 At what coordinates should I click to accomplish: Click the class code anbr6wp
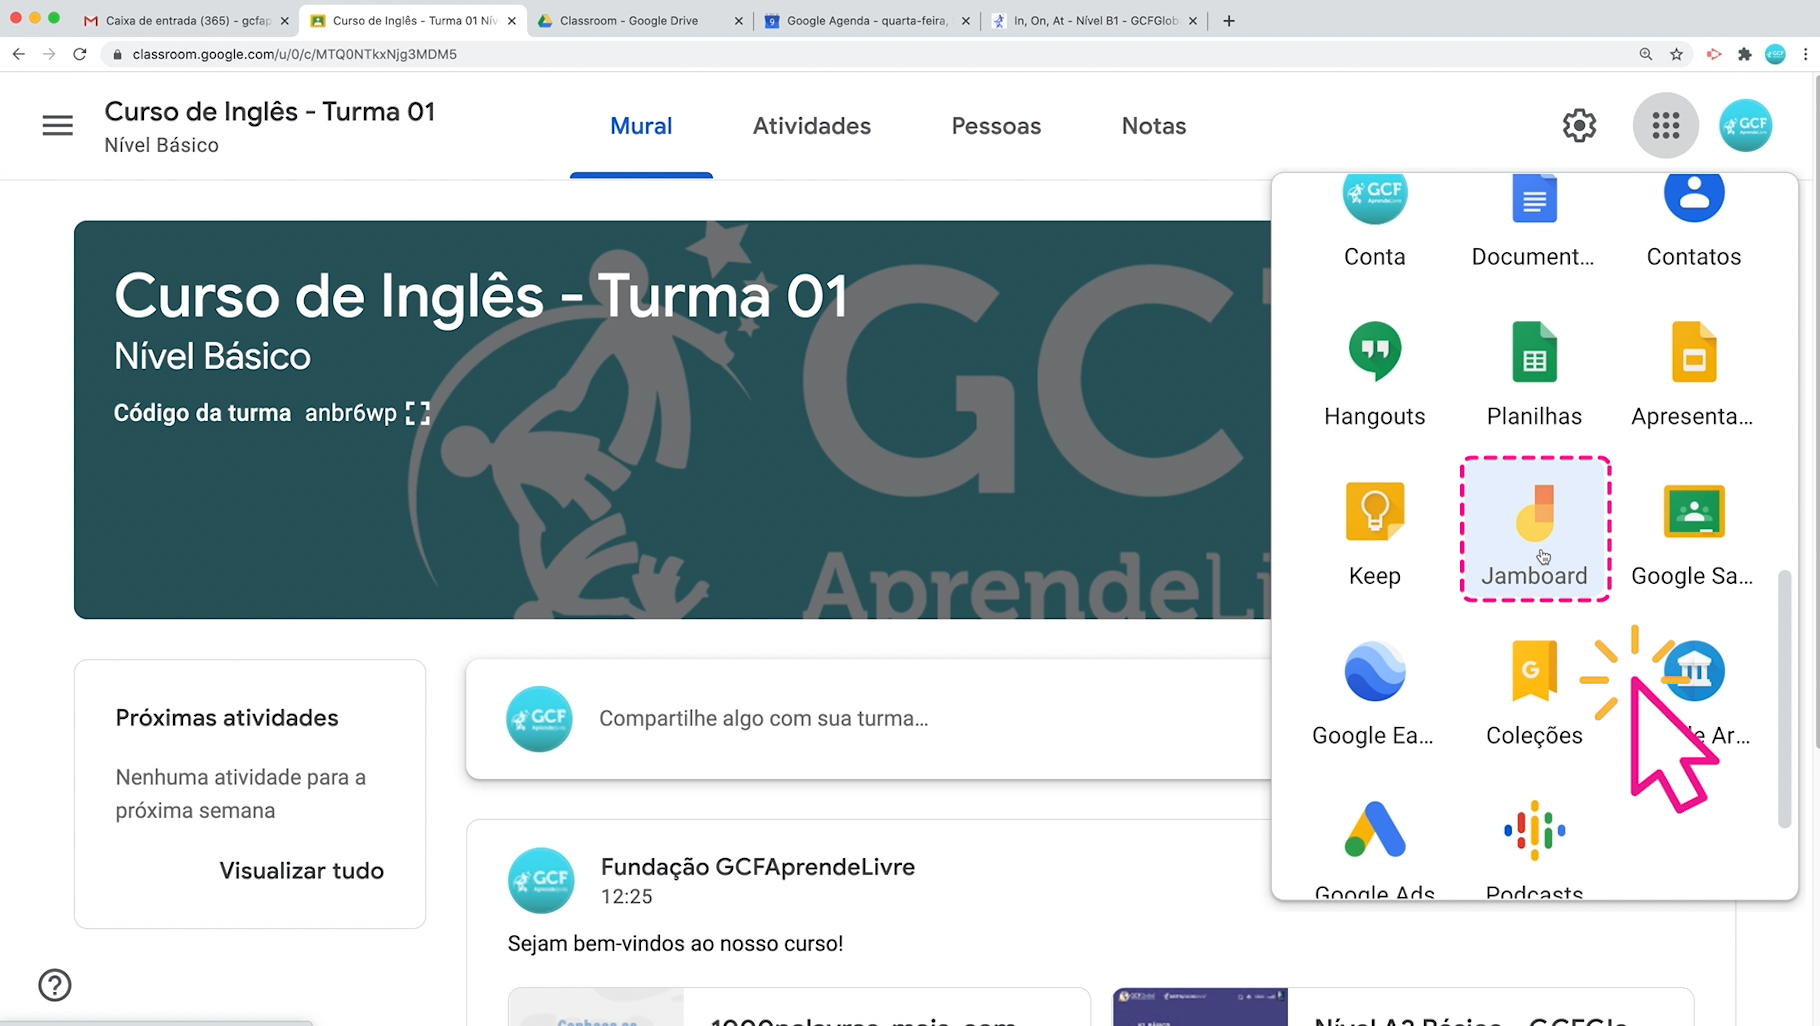tap(351, 413)
